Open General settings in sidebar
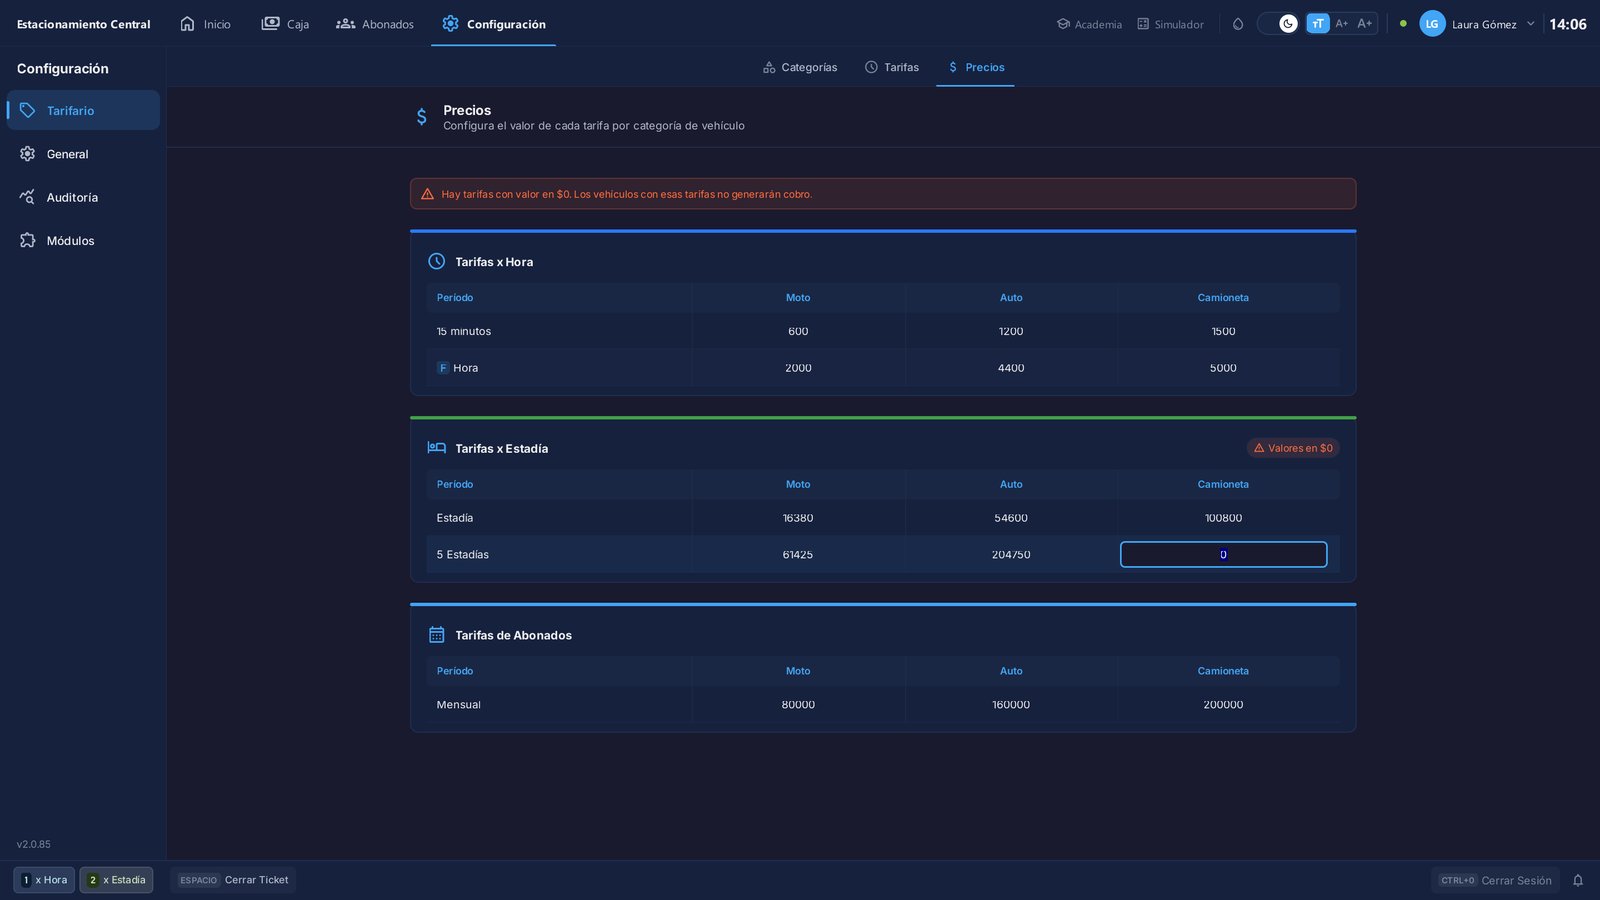1600x900 pixels. pos(83,154)
